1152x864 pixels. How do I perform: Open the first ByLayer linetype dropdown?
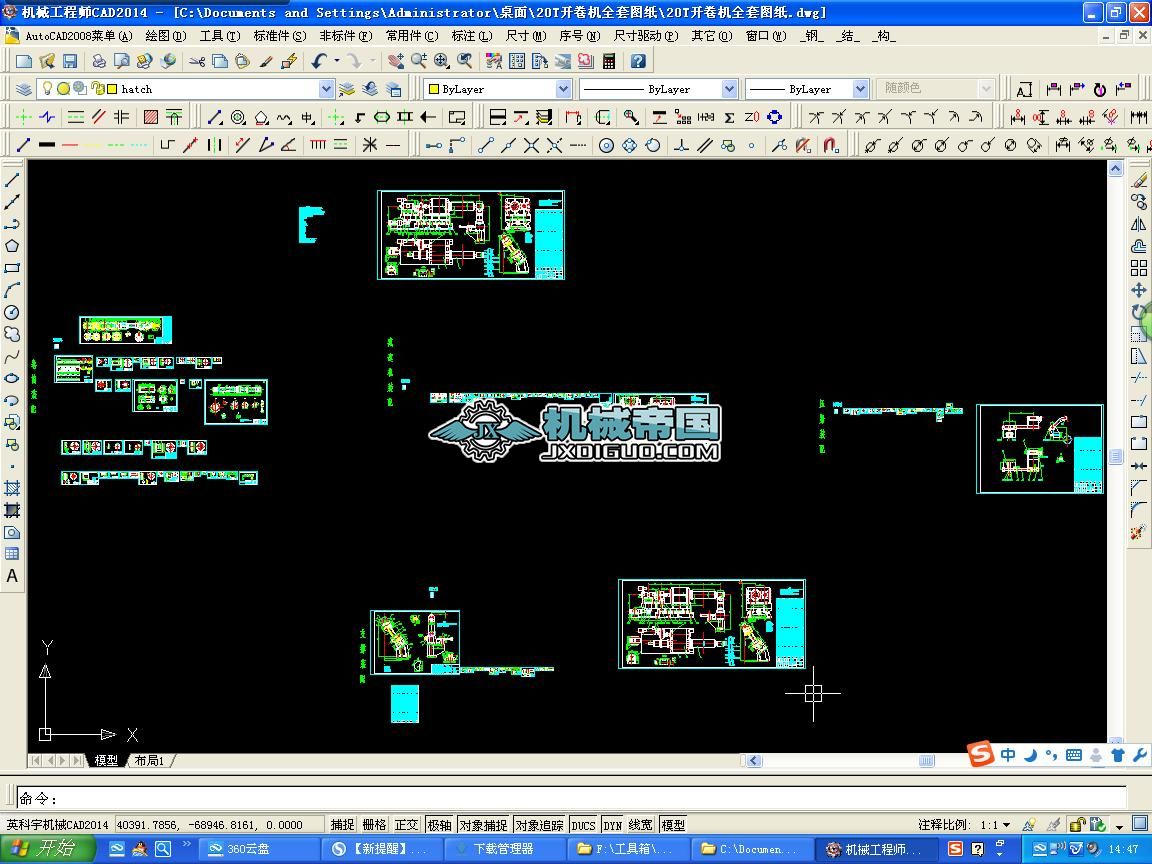point(729,89)
